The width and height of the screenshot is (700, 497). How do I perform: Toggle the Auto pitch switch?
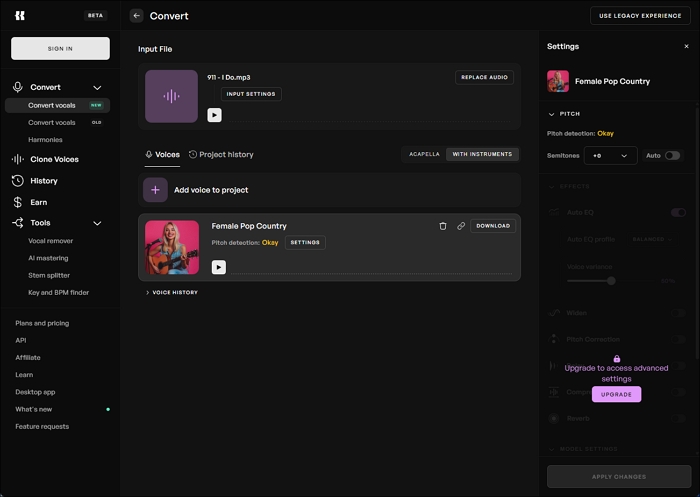click(x=672, y=155)
